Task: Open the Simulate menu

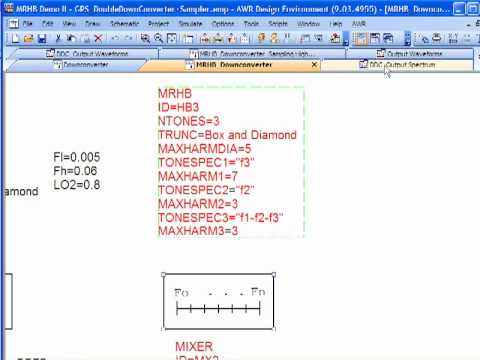Action: coord(190,24)
